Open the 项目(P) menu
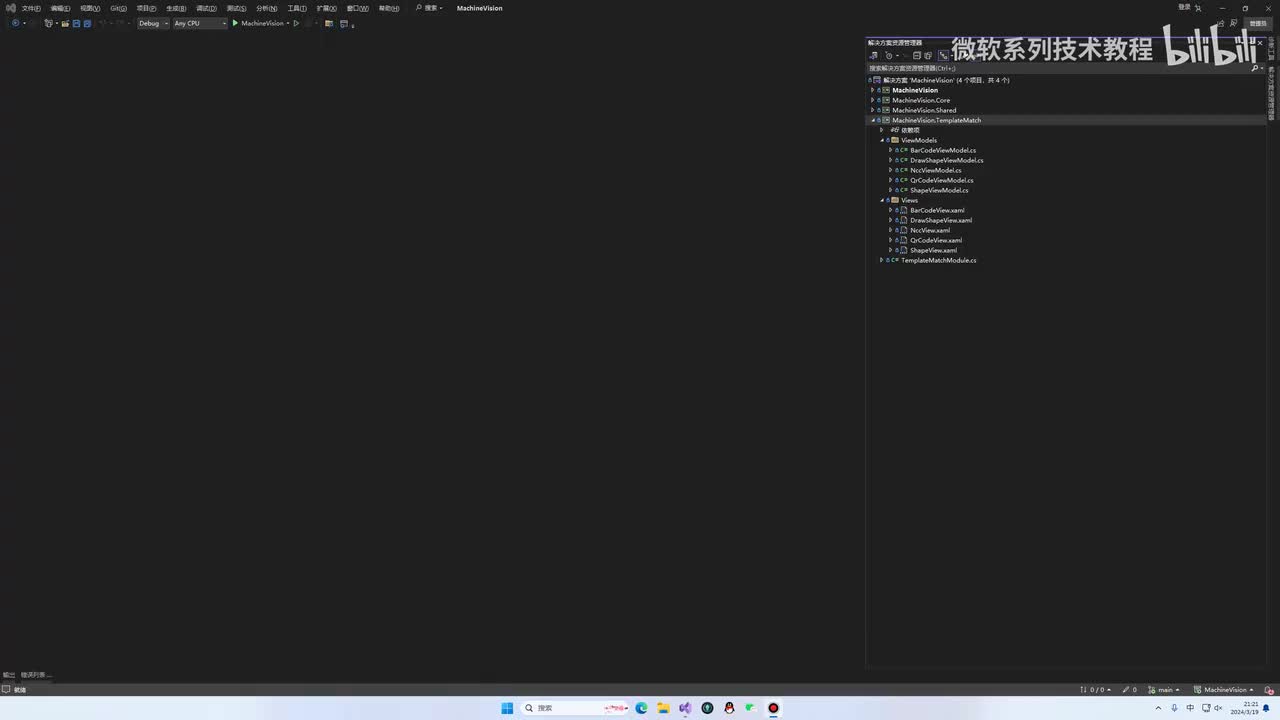 [x=146, y=8]
